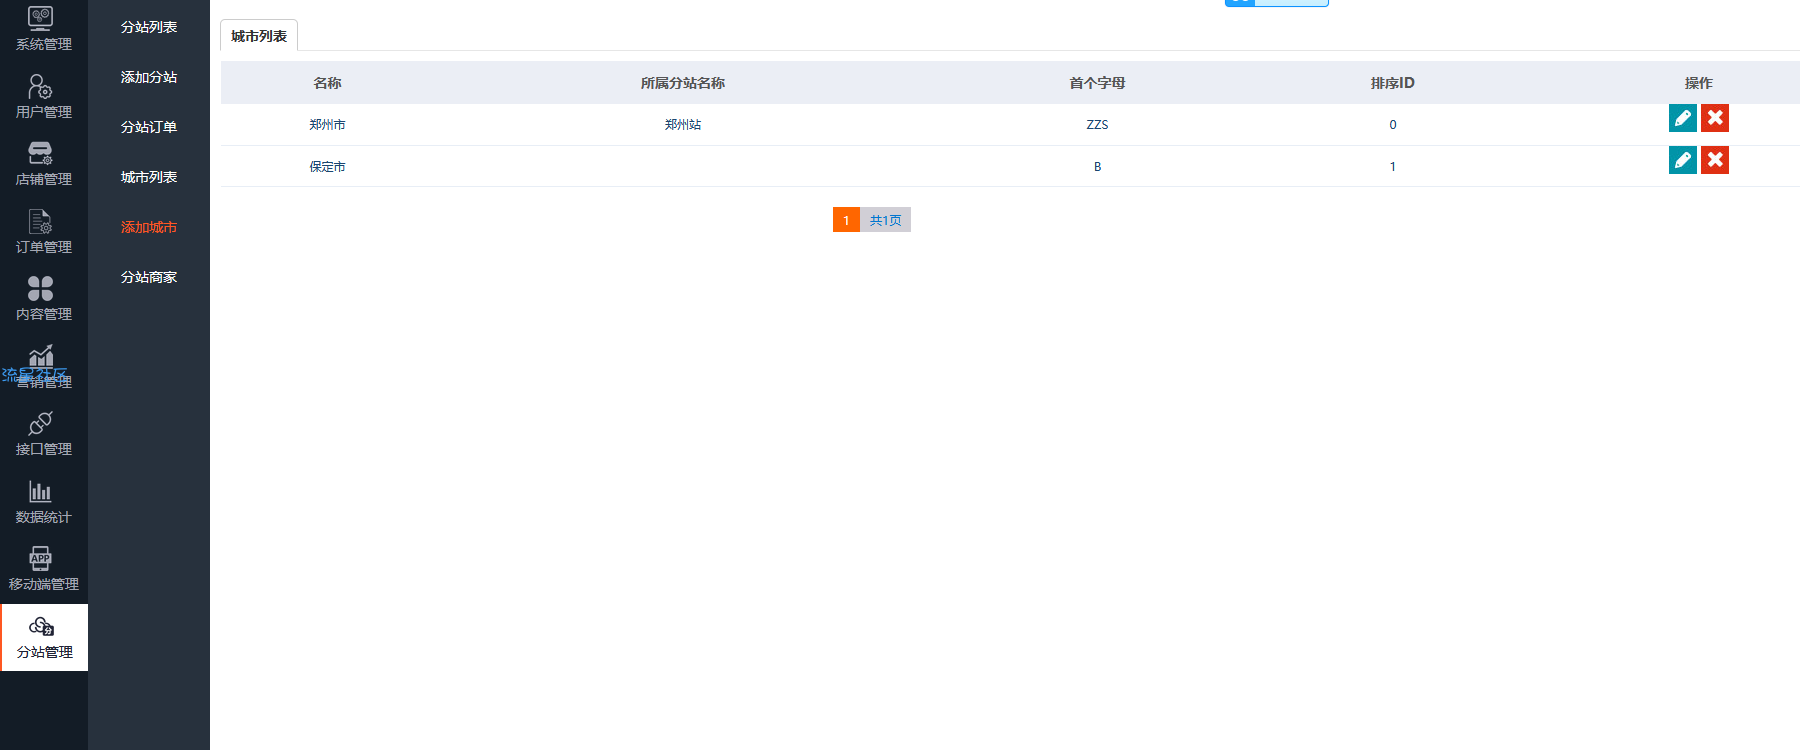Click the 郑州市 city name

point(327,125)
